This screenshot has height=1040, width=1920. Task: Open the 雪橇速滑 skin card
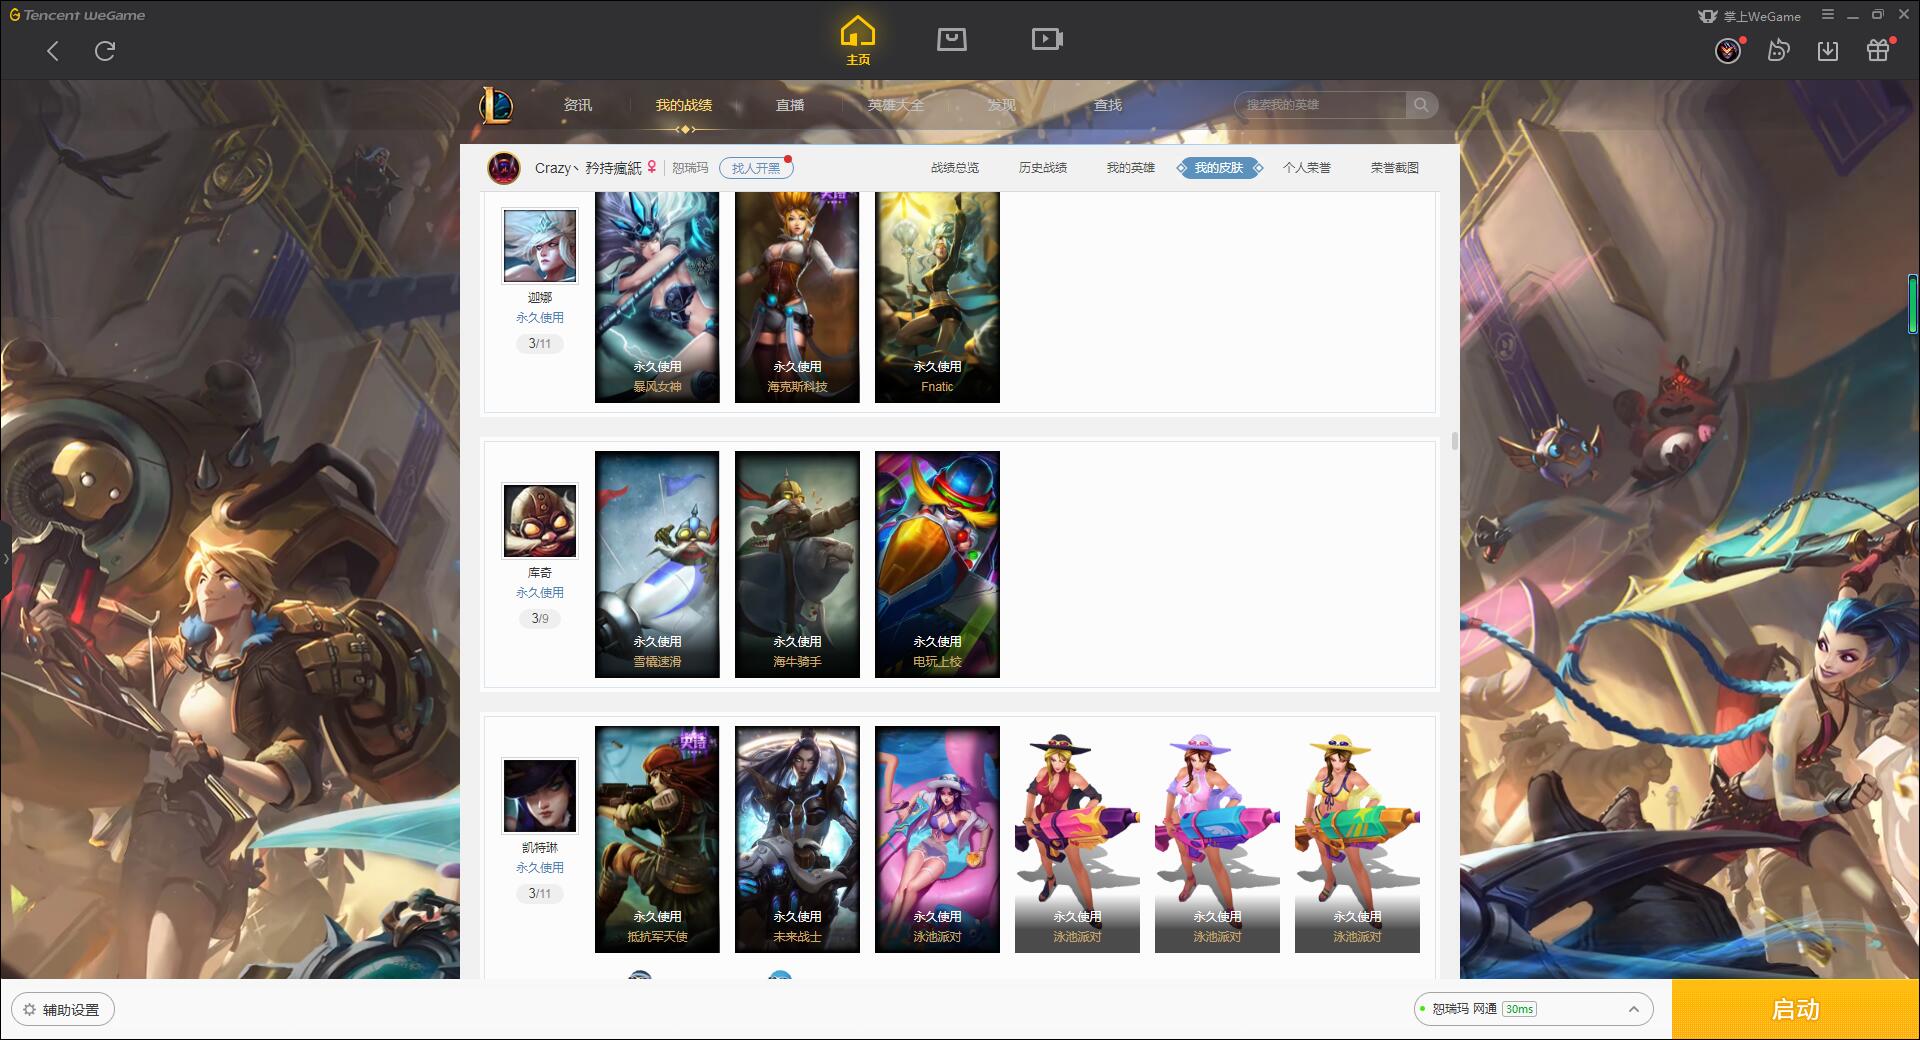pos(657,564)
